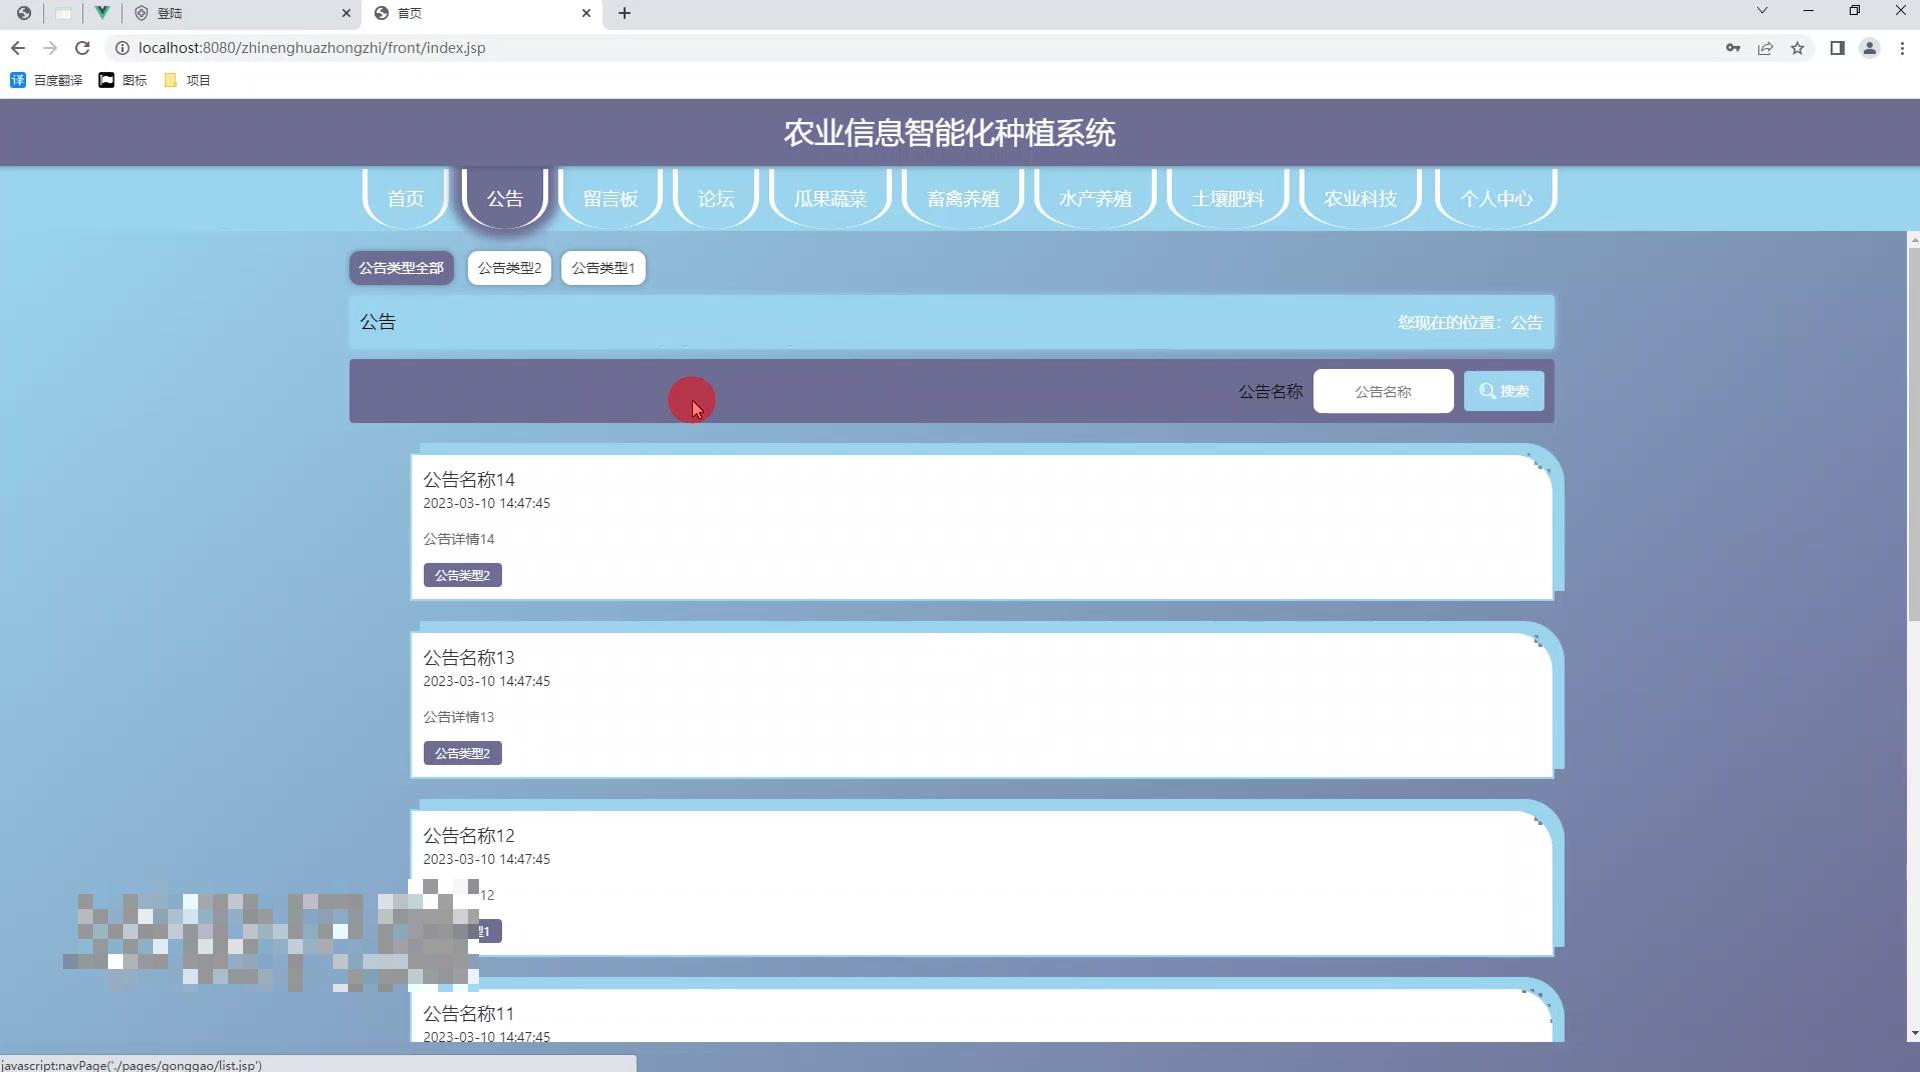
Task: Go to 首页 in navigation
Action: pyautogui.click(x=405, y=198)
